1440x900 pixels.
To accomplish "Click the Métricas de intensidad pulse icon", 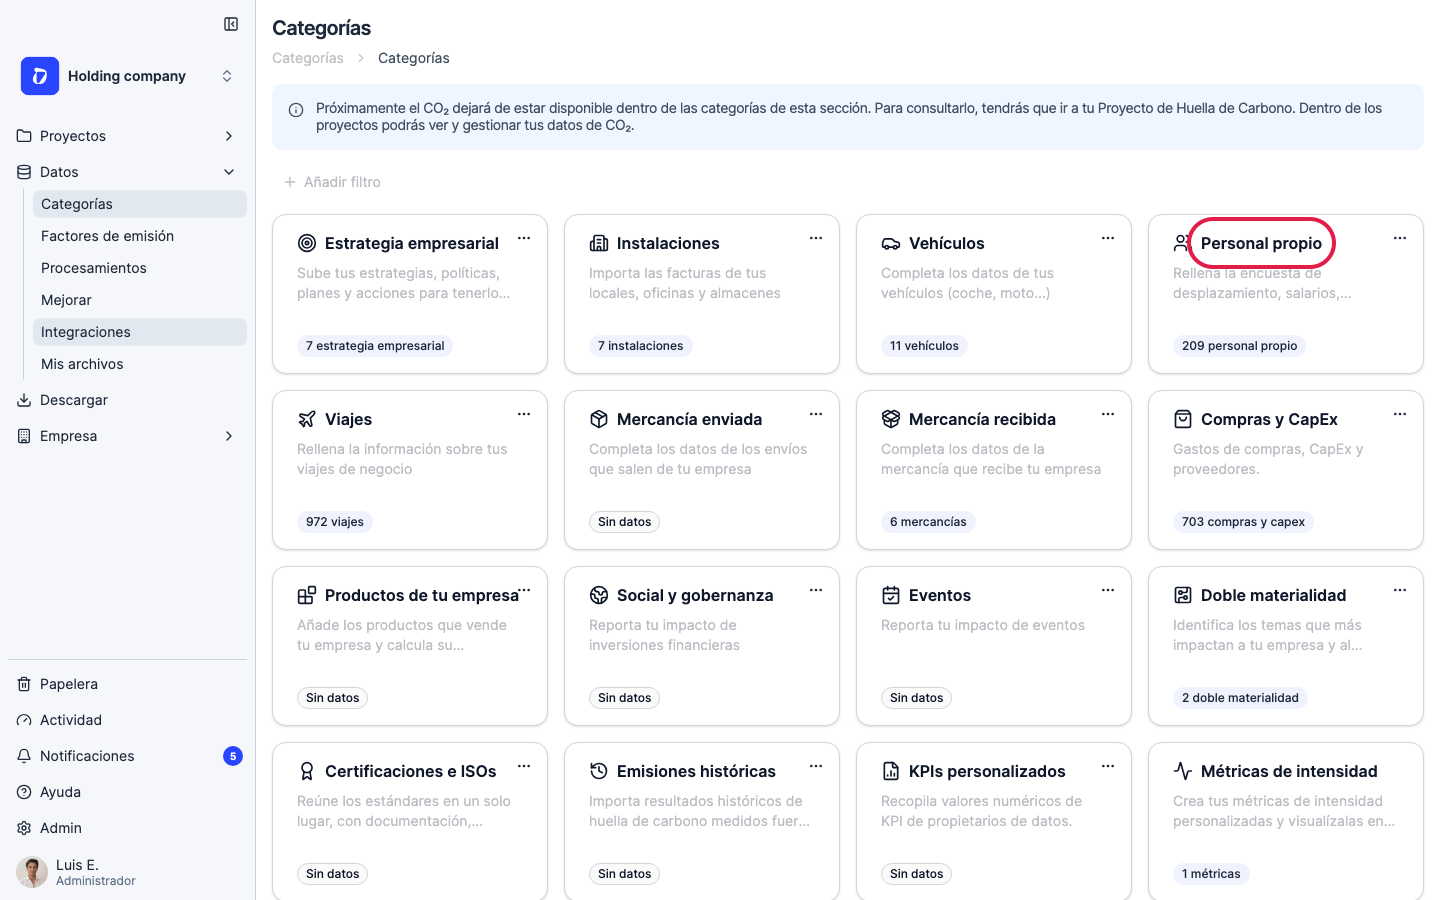I will coord(1183,771).
